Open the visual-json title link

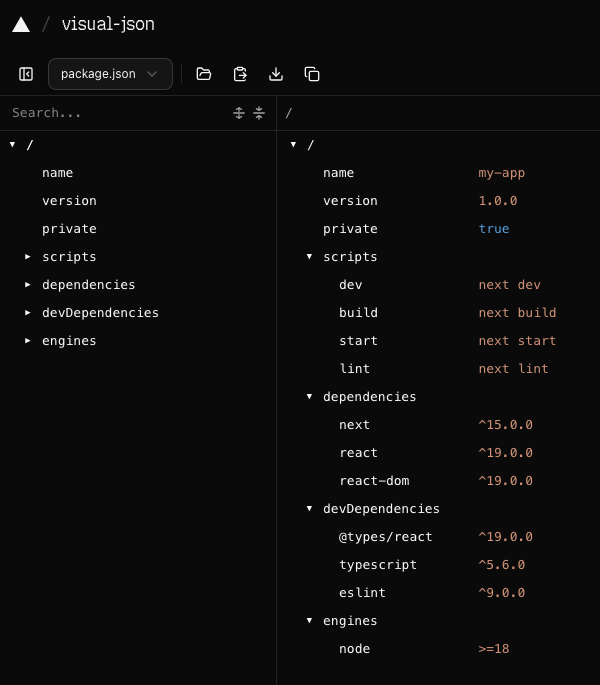(108, 24)
